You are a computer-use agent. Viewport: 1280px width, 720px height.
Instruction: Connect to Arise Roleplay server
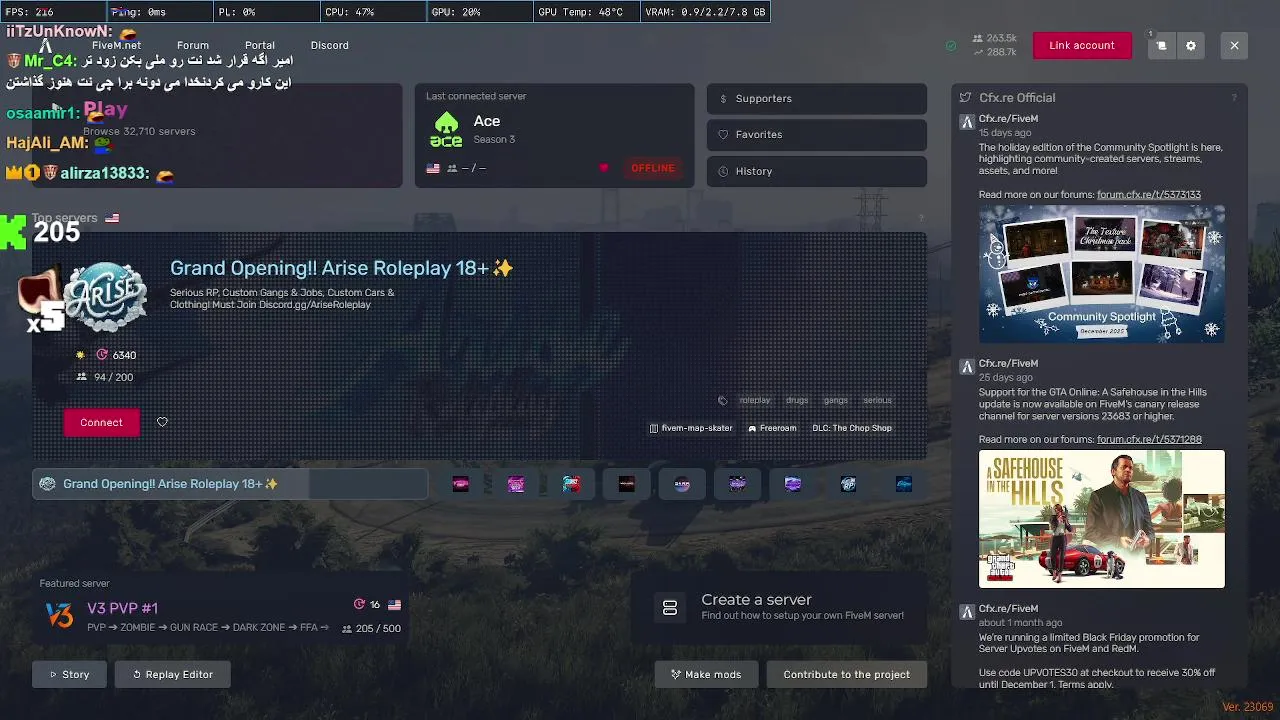point(101,422)
